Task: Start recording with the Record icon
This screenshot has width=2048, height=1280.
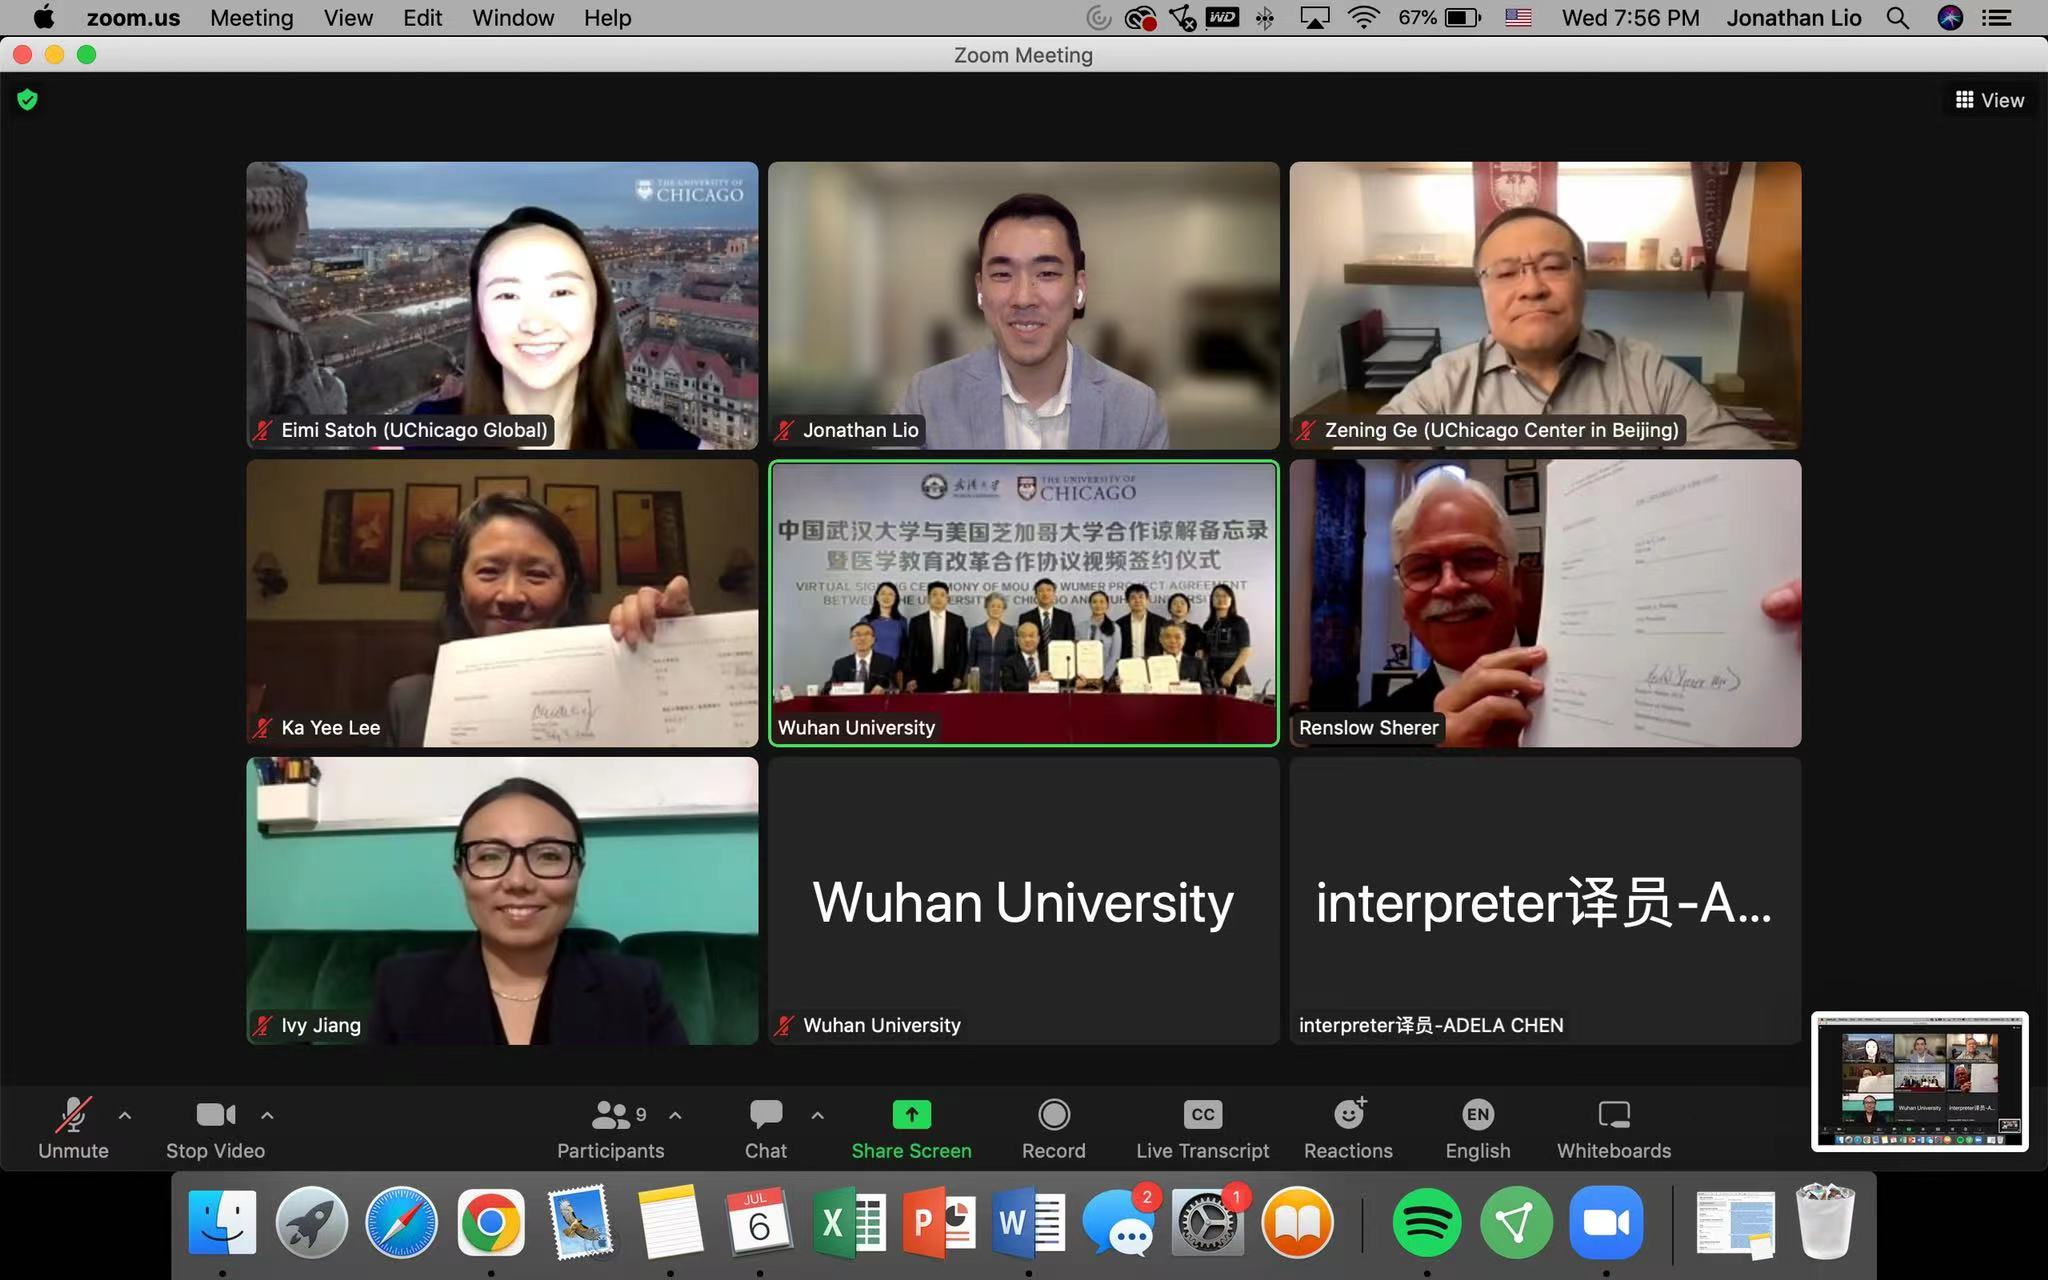Action: [x=1054, y=1115]
